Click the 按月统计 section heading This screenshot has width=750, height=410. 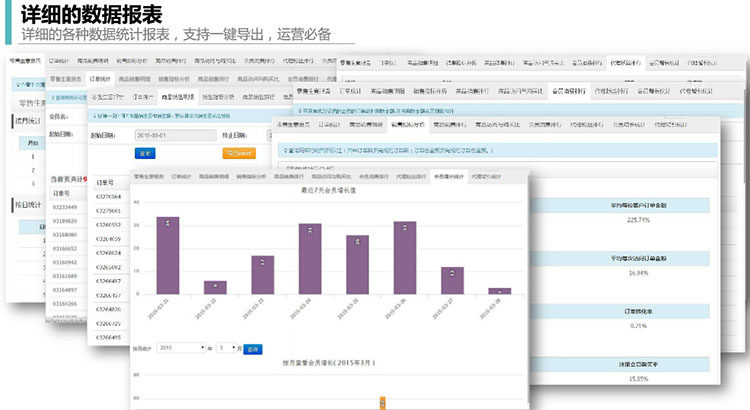(x=28, y=121)
